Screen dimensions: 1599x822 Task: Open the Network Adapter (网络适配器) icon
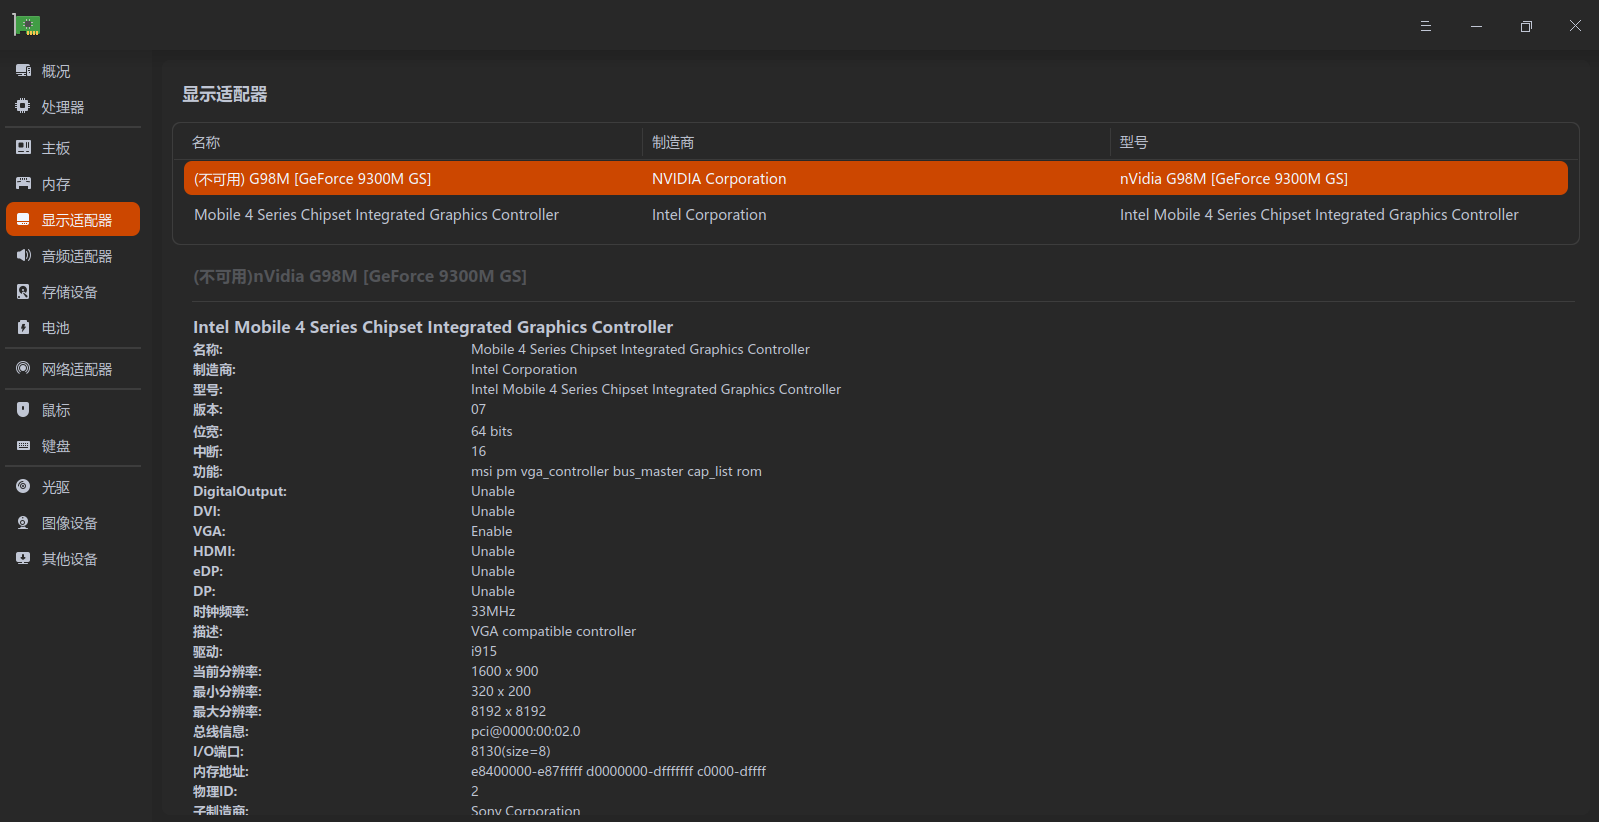click(23, 369)
